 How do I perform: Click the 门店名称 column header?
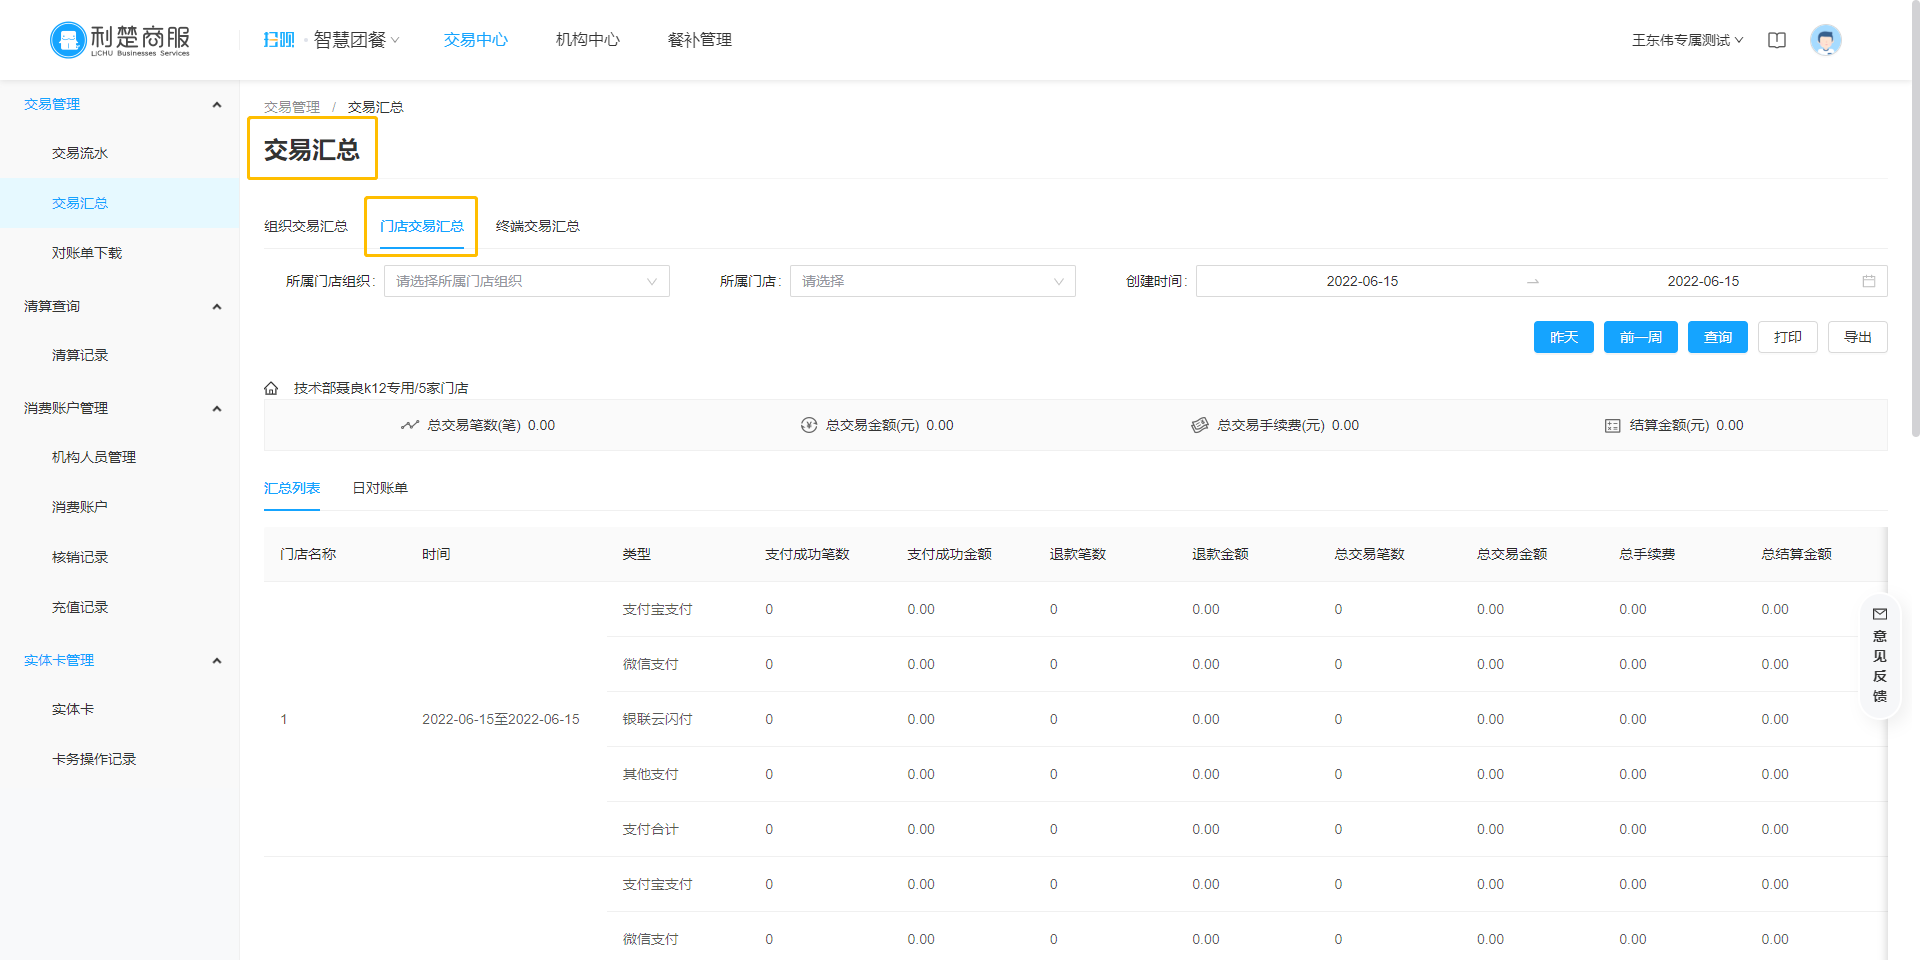coord(308,554)
